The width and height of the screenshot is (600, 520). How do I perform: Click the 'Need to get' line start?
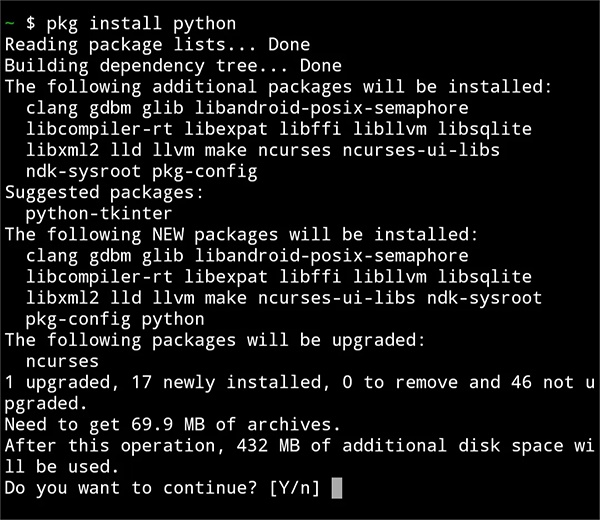[50, 424]
